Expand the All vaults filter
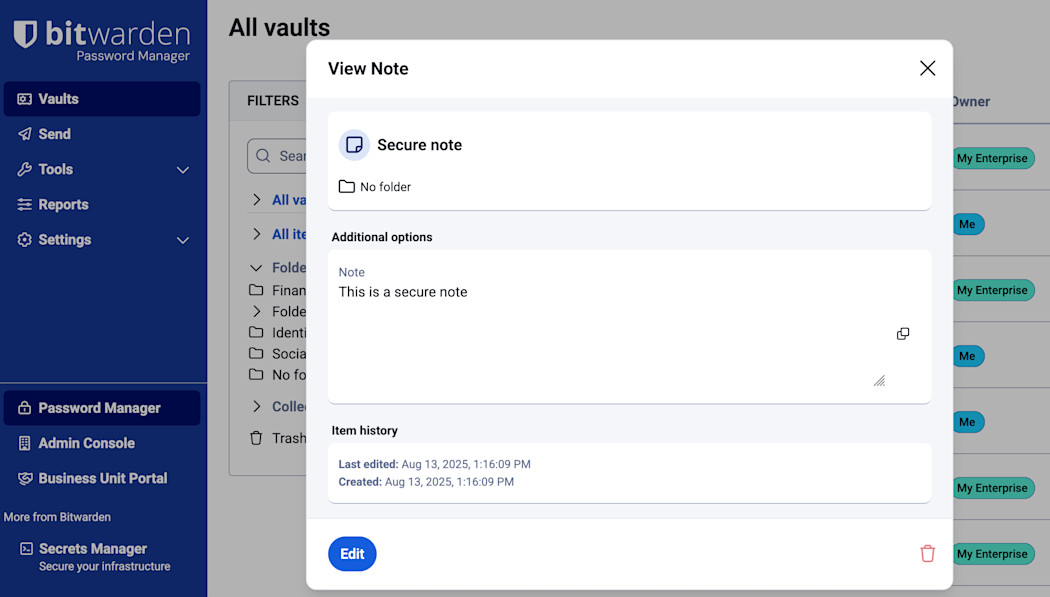Screen dimensions: 1050x597 tap(257, 200)
